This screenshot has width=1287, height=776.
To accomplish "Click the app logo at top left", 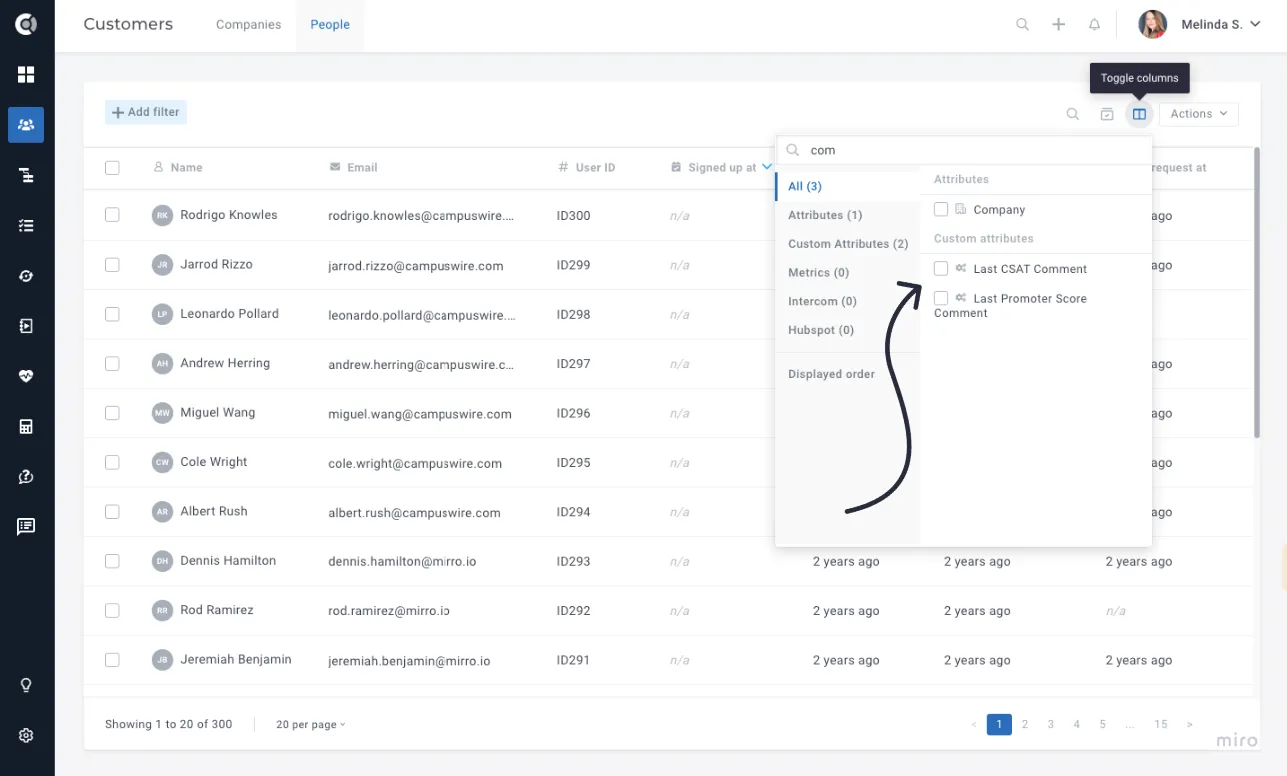I will click(x=26, y=25).
